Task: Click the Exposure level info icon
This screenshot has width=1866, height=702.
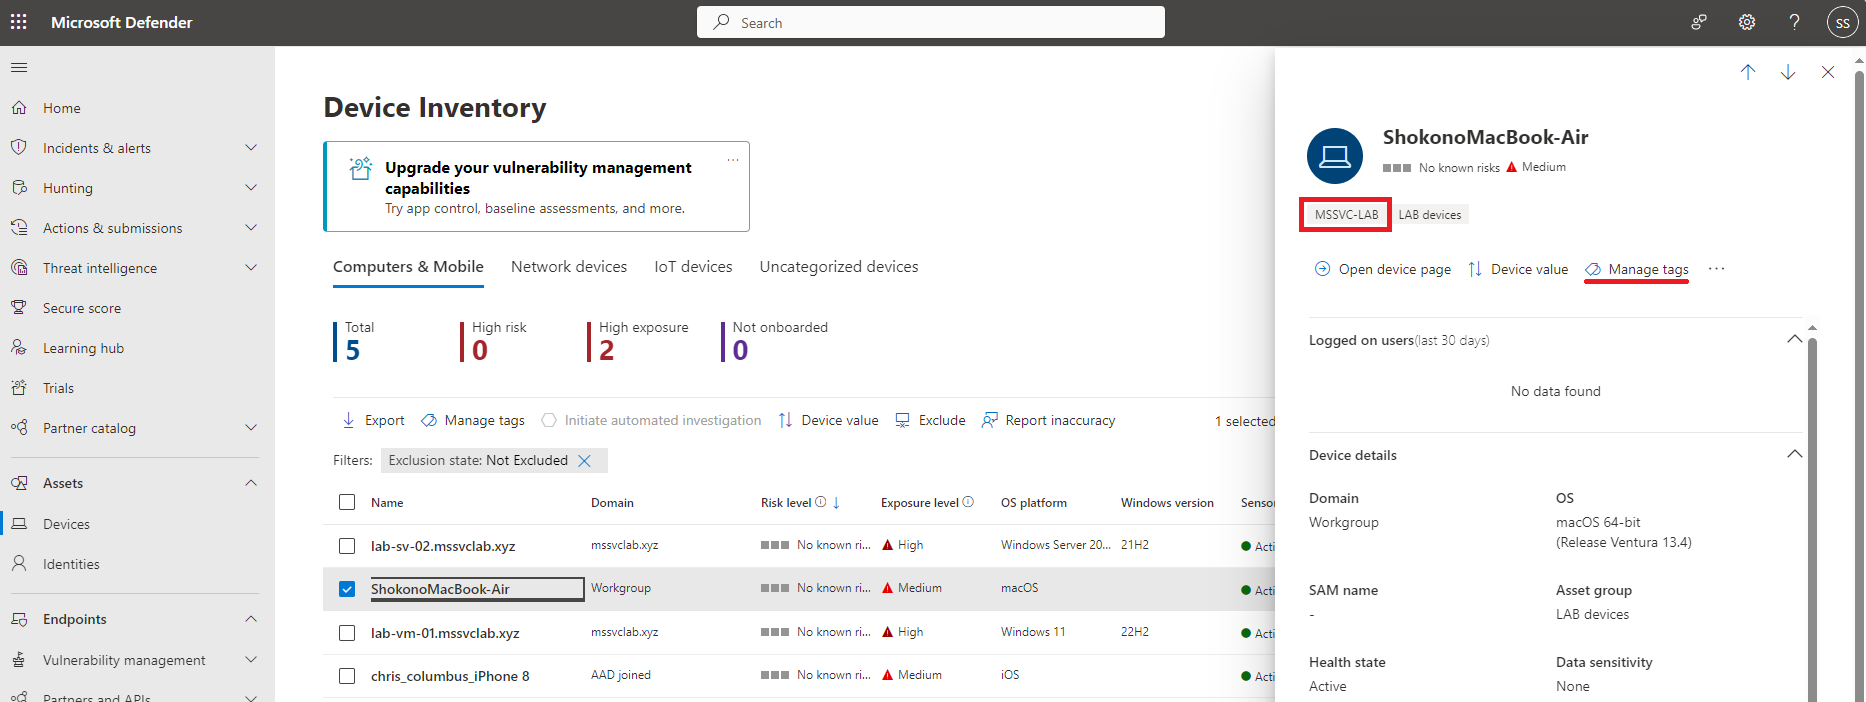Action: [968, 502]
